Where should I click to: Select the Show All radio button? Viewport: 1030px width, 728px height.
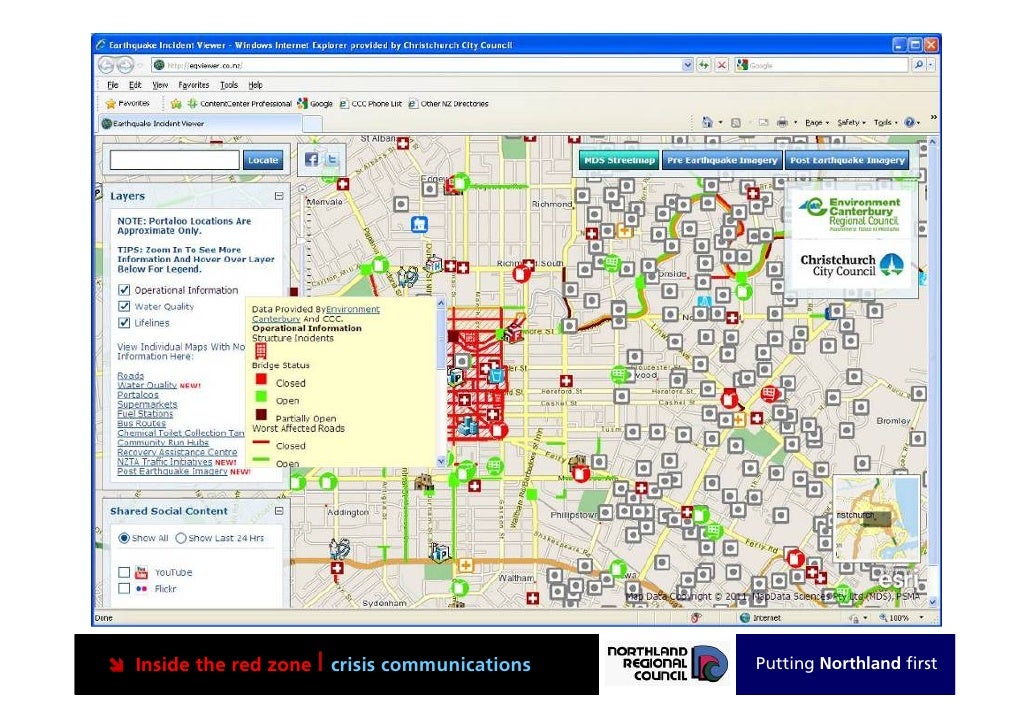[x=123, y=538]
